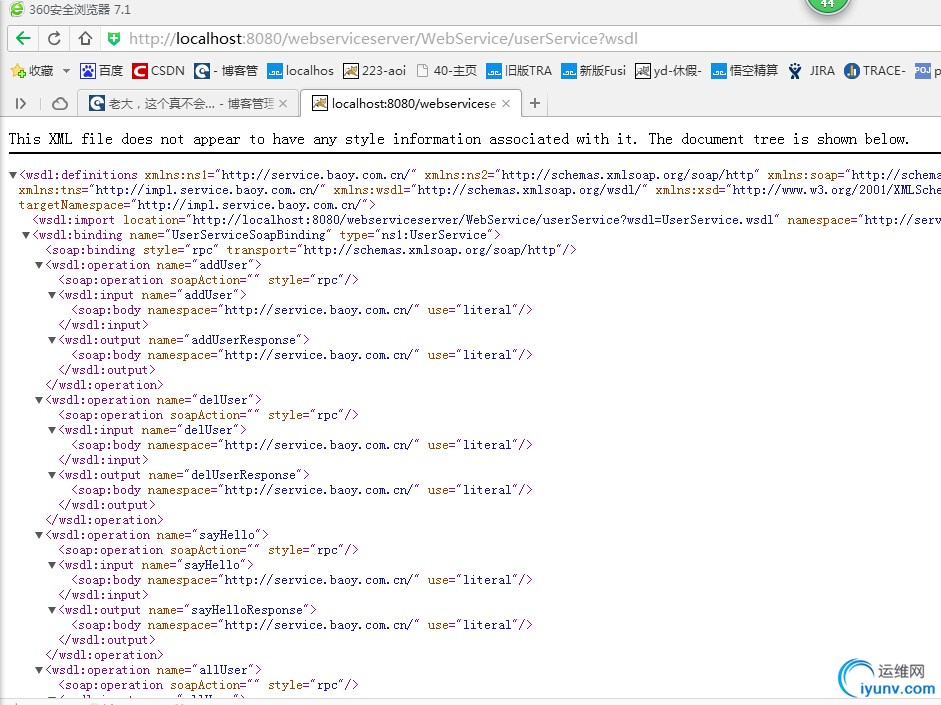Collapse the wsdl:input delUser node
The width and height of the screenshot is (941, 705).
pyautogui.click(x=52, y=430)
